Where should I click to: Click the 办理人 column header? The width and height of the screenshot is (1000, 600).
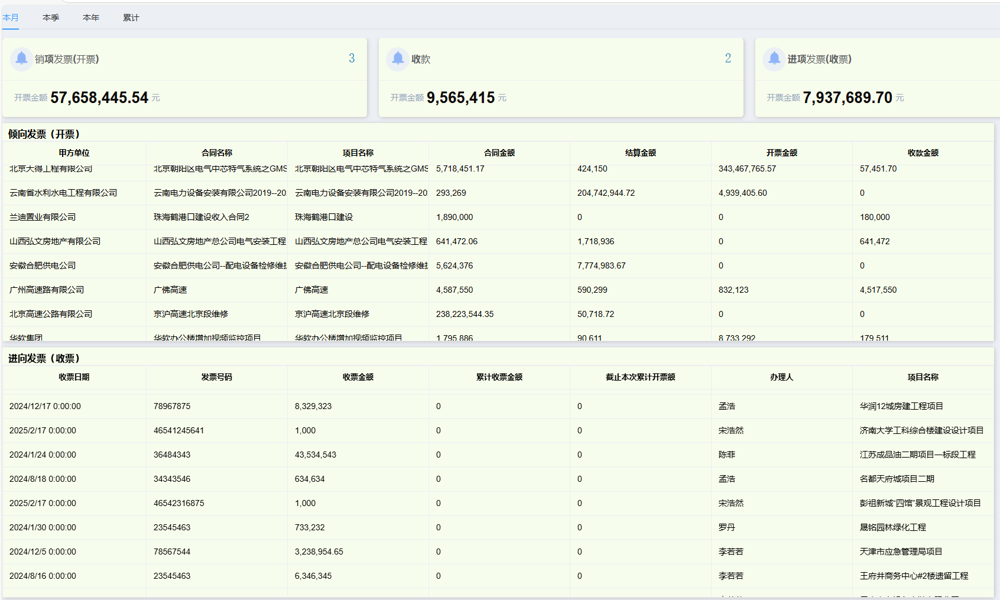(782, 378)
